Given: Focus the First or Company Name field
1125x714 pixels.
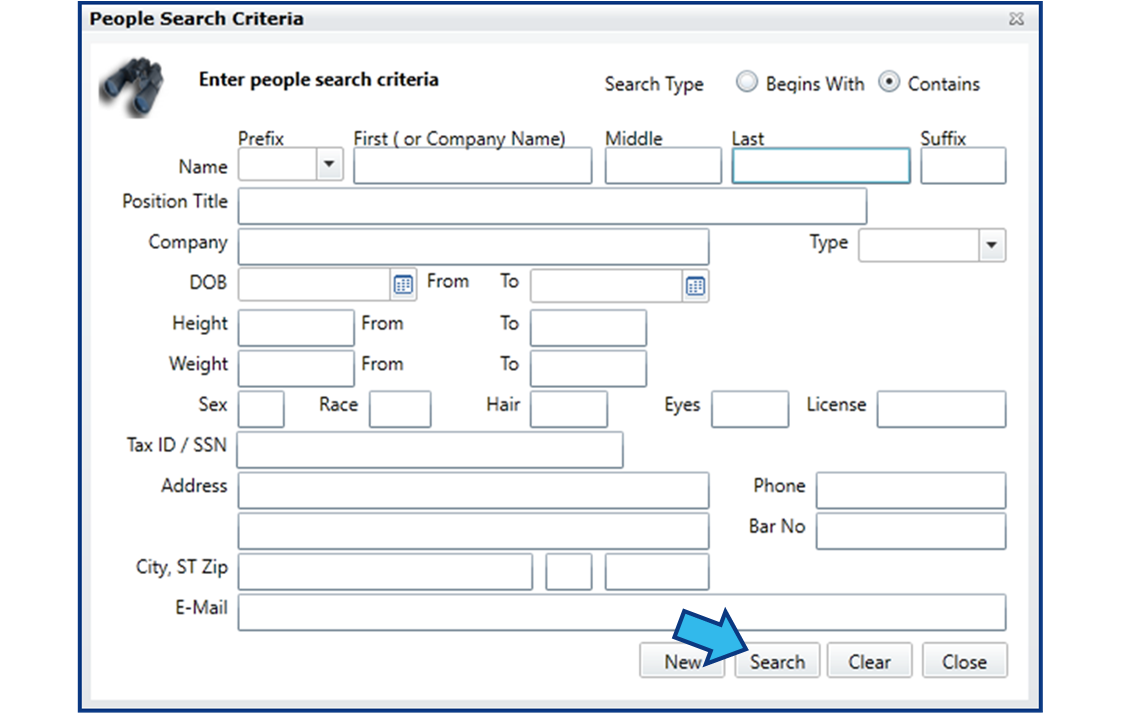Looking at the screenshot, I should coord(473,166).
